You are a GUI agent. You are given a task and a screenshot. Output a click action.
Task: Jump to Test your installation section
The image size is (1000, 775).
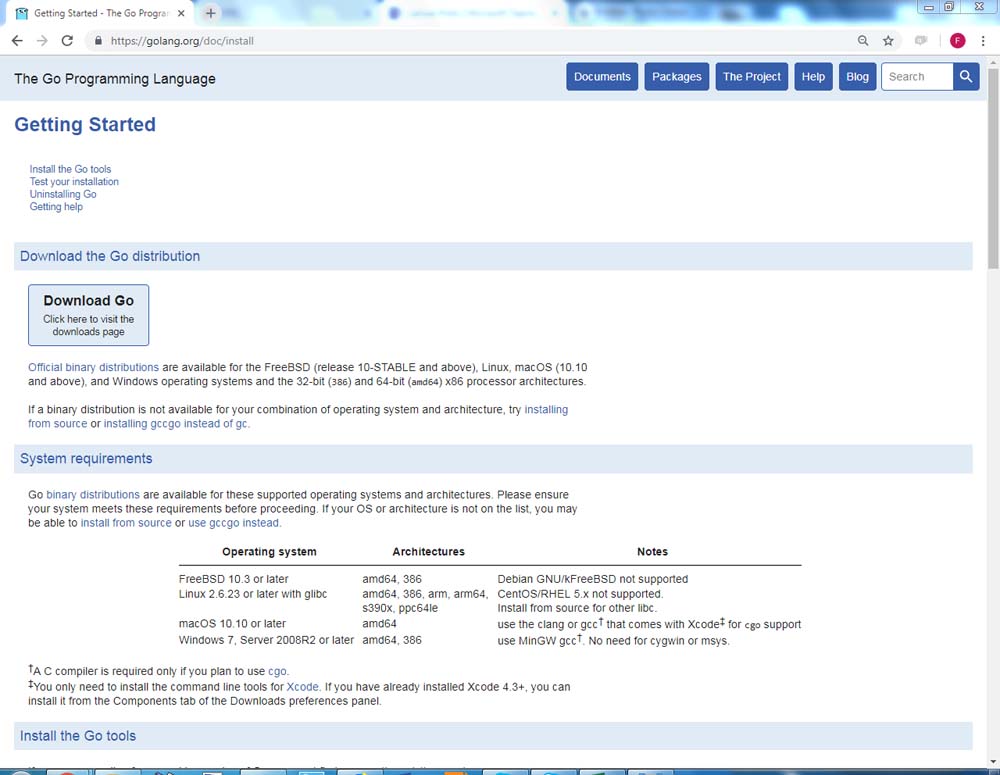(x=74, y=182)
